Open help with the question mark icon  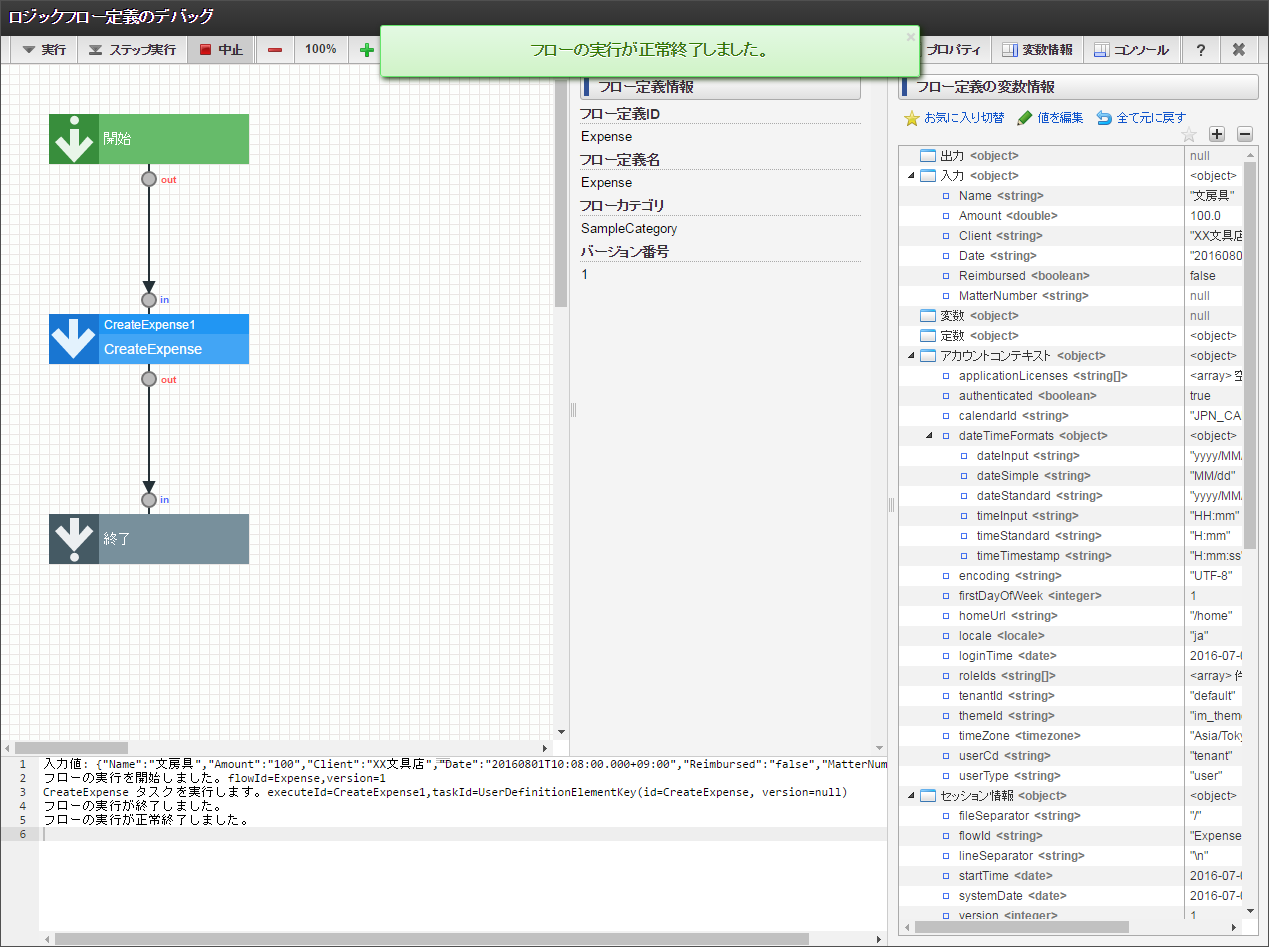pyautogui.click(x=1200, y=49)
